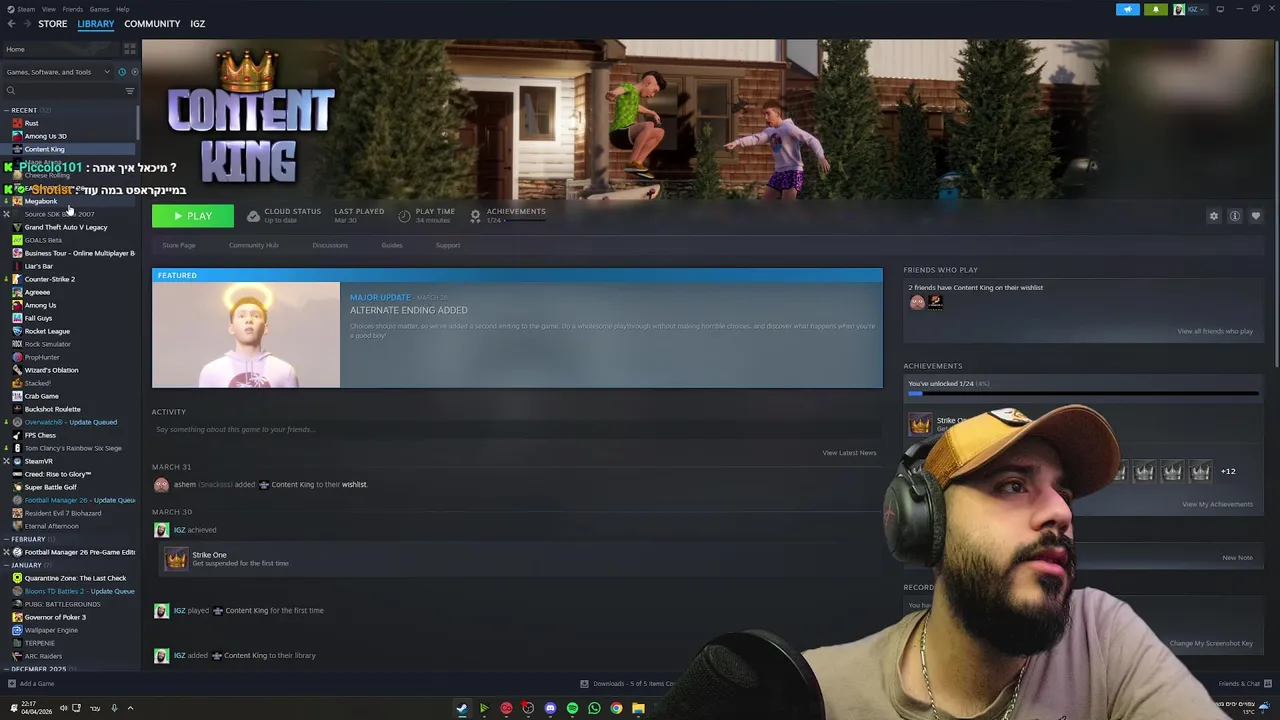The image size is (1280, 720).
Task: Open Games, Software, and Tools dropdown
Action: coord(58,72)
